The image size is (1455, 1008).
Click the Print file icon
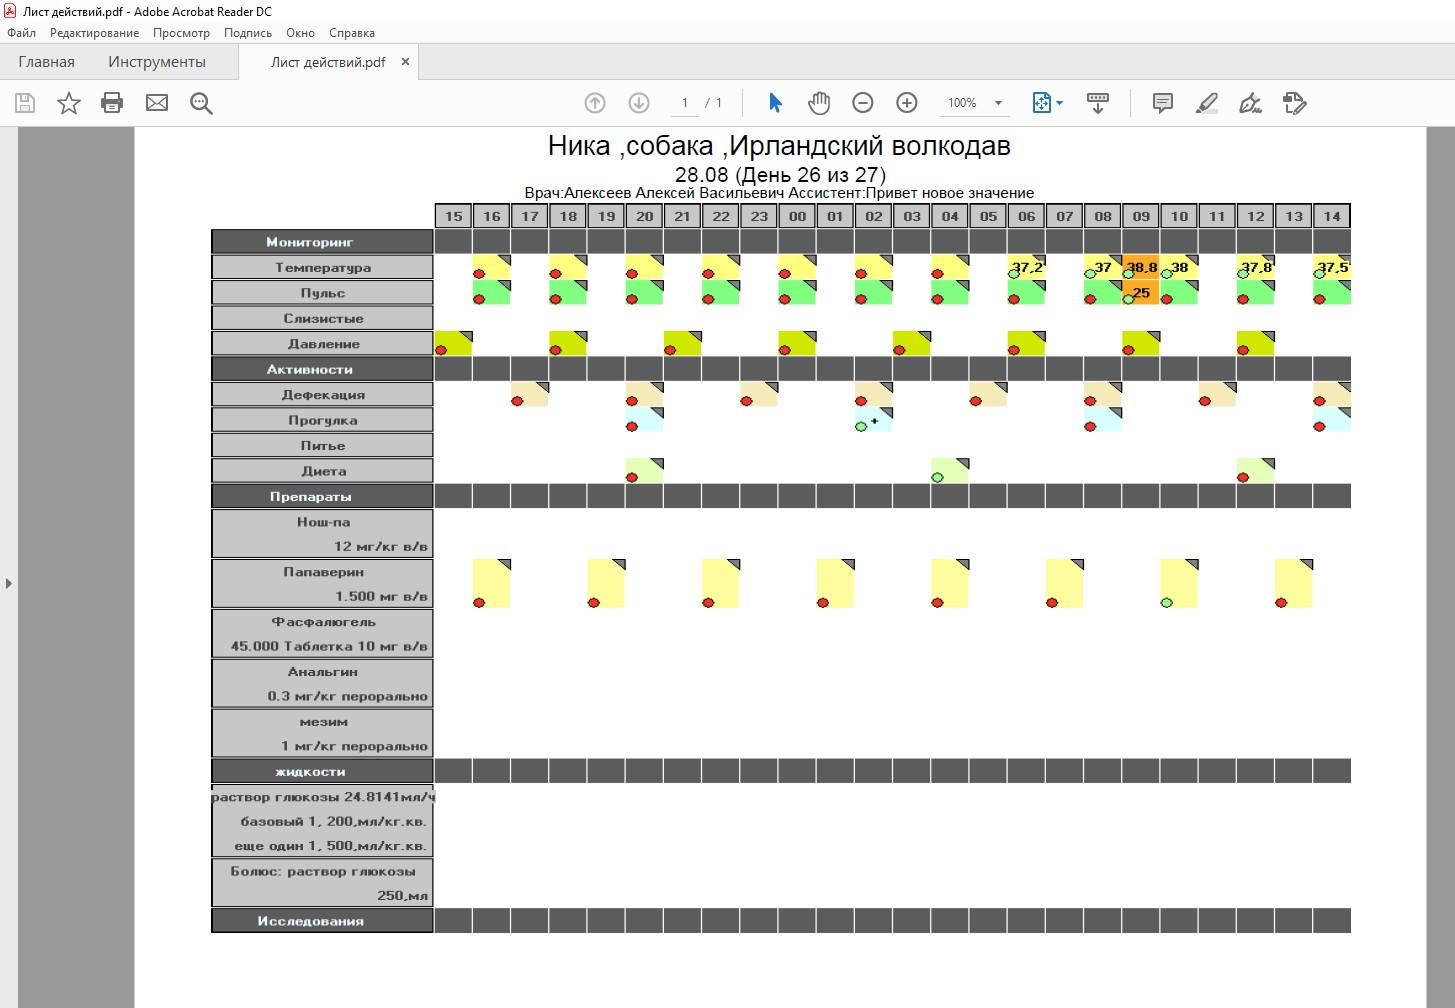click(x=112, y=103)
